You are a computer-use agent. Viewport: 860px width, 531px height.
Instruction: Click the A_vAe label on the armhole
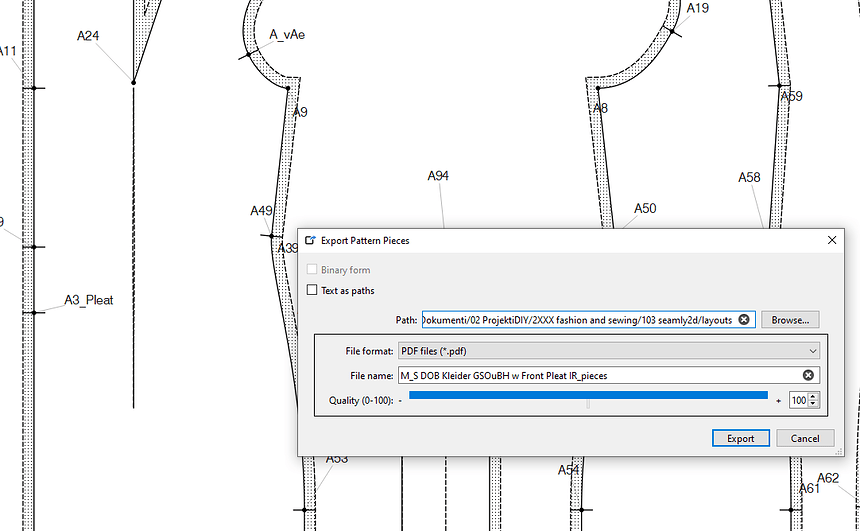tap(287, 35)
